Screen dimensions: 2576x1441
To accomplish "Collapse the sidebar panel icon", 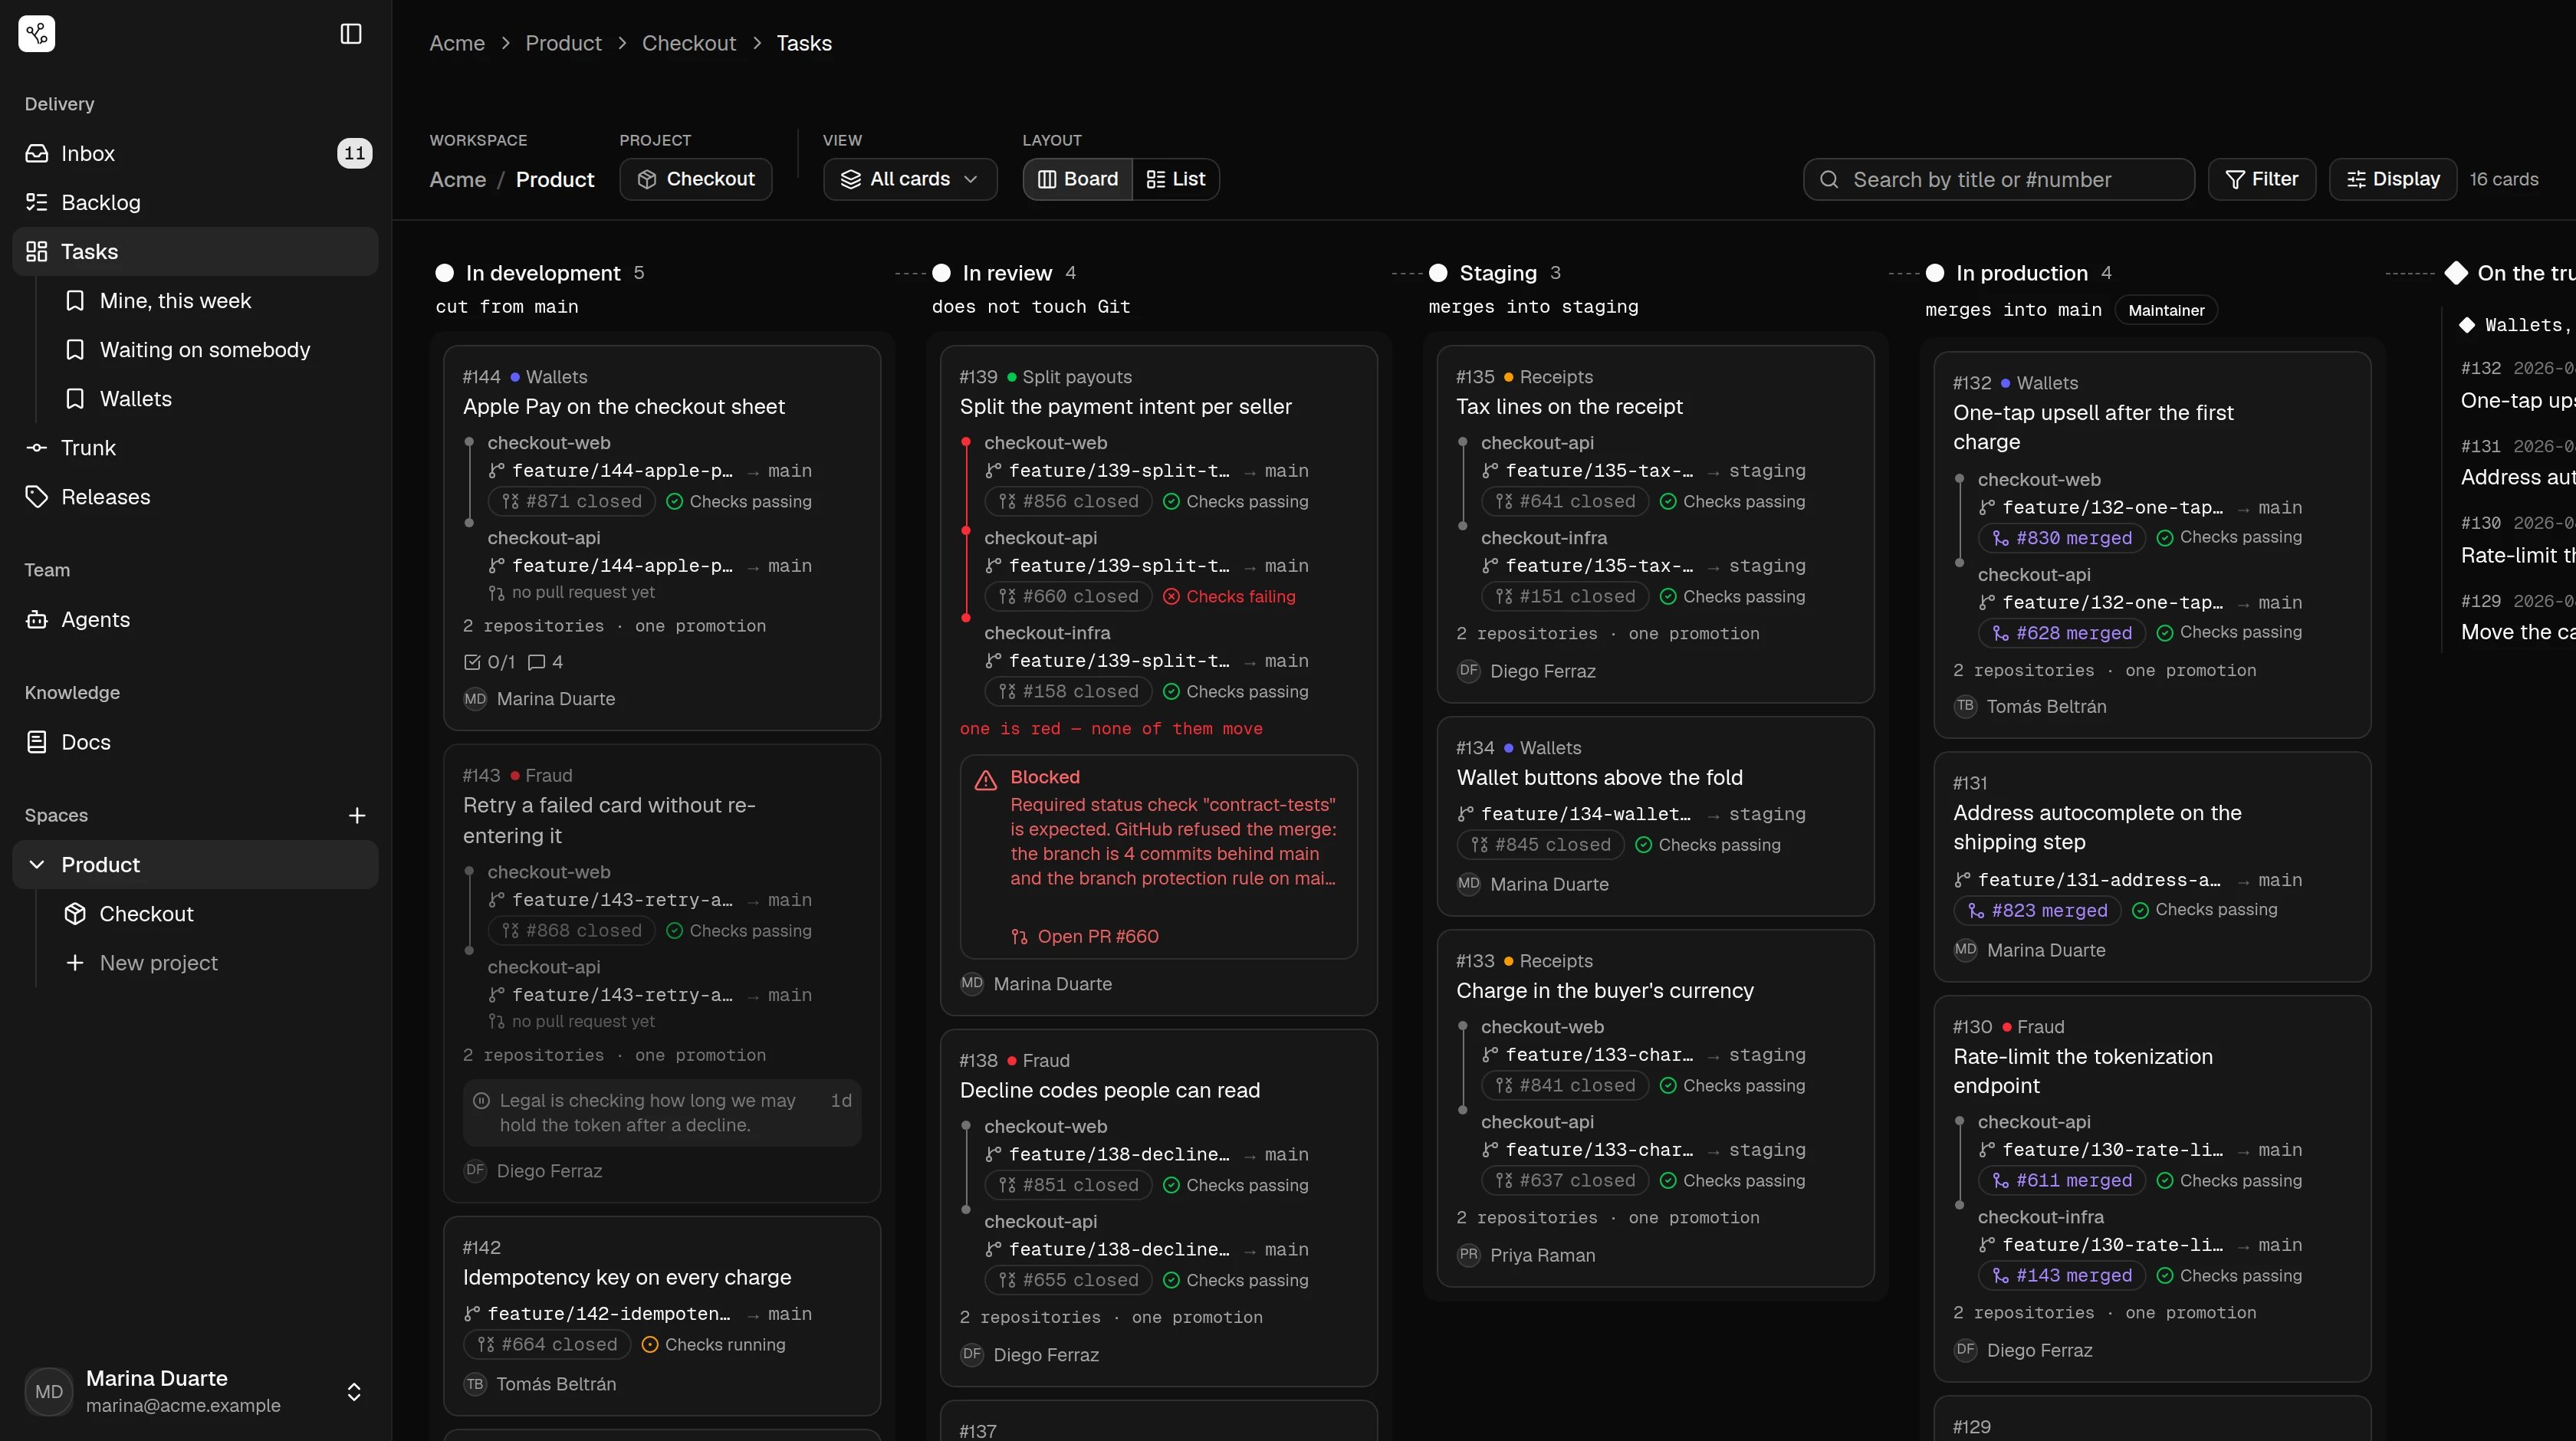I will (x=351, y=34).
